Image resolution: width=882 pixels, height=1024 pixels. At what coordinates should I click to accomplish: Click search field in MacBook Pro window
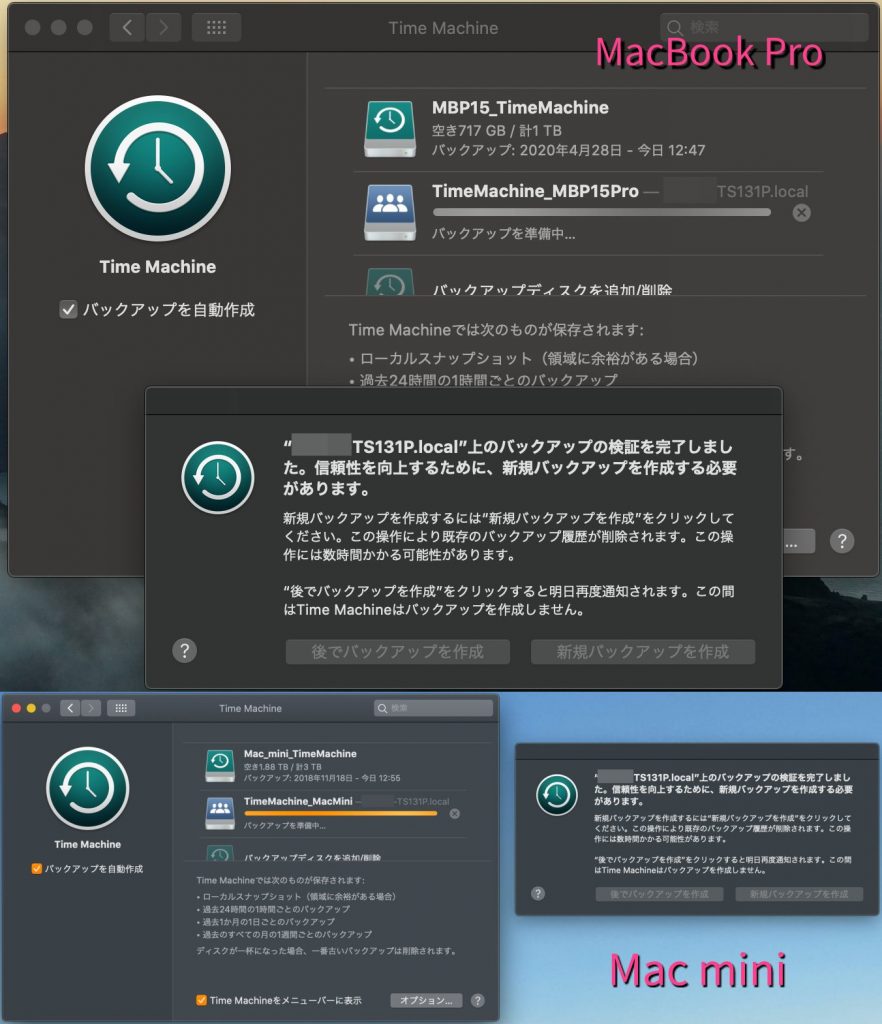click(764, 27)
